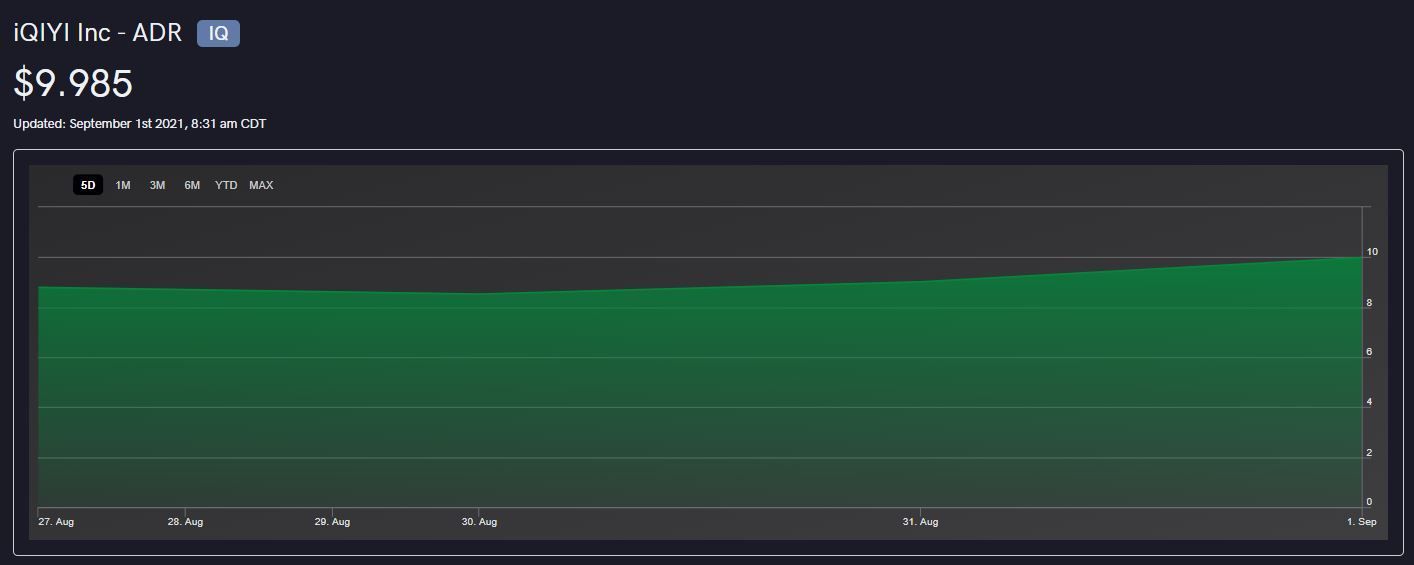Switch chart to 1M range
The image size is (1414, 565).
pos(123,185)
